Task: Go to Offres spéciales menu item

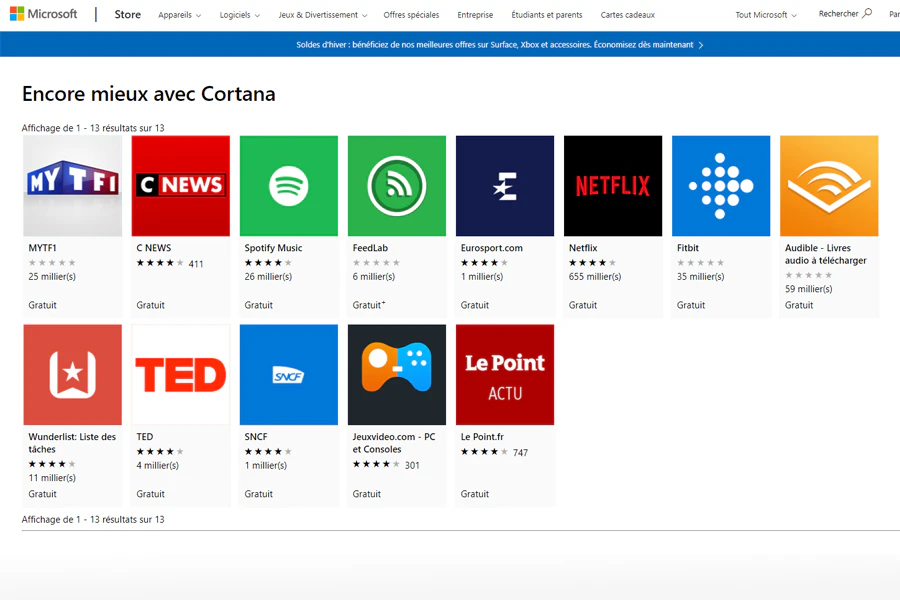Action: (x=411, y=15)
